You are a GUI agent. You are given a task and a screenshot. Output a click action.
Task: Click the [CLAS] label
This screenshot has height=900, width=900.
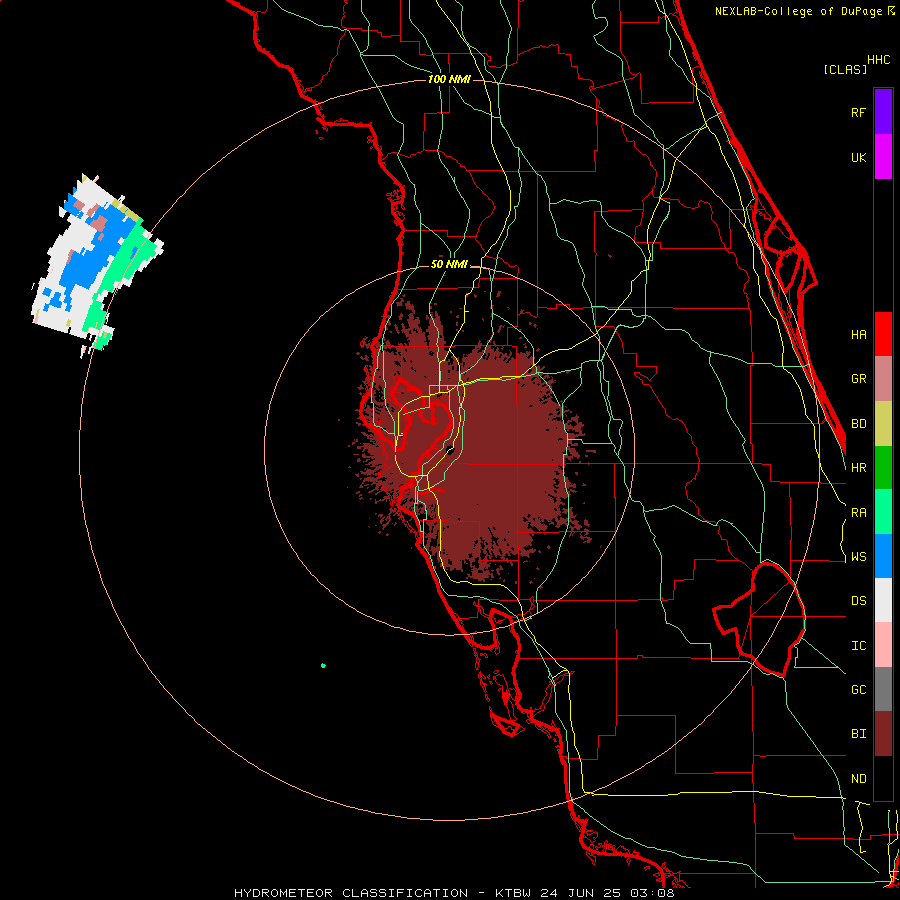[845, 69]
